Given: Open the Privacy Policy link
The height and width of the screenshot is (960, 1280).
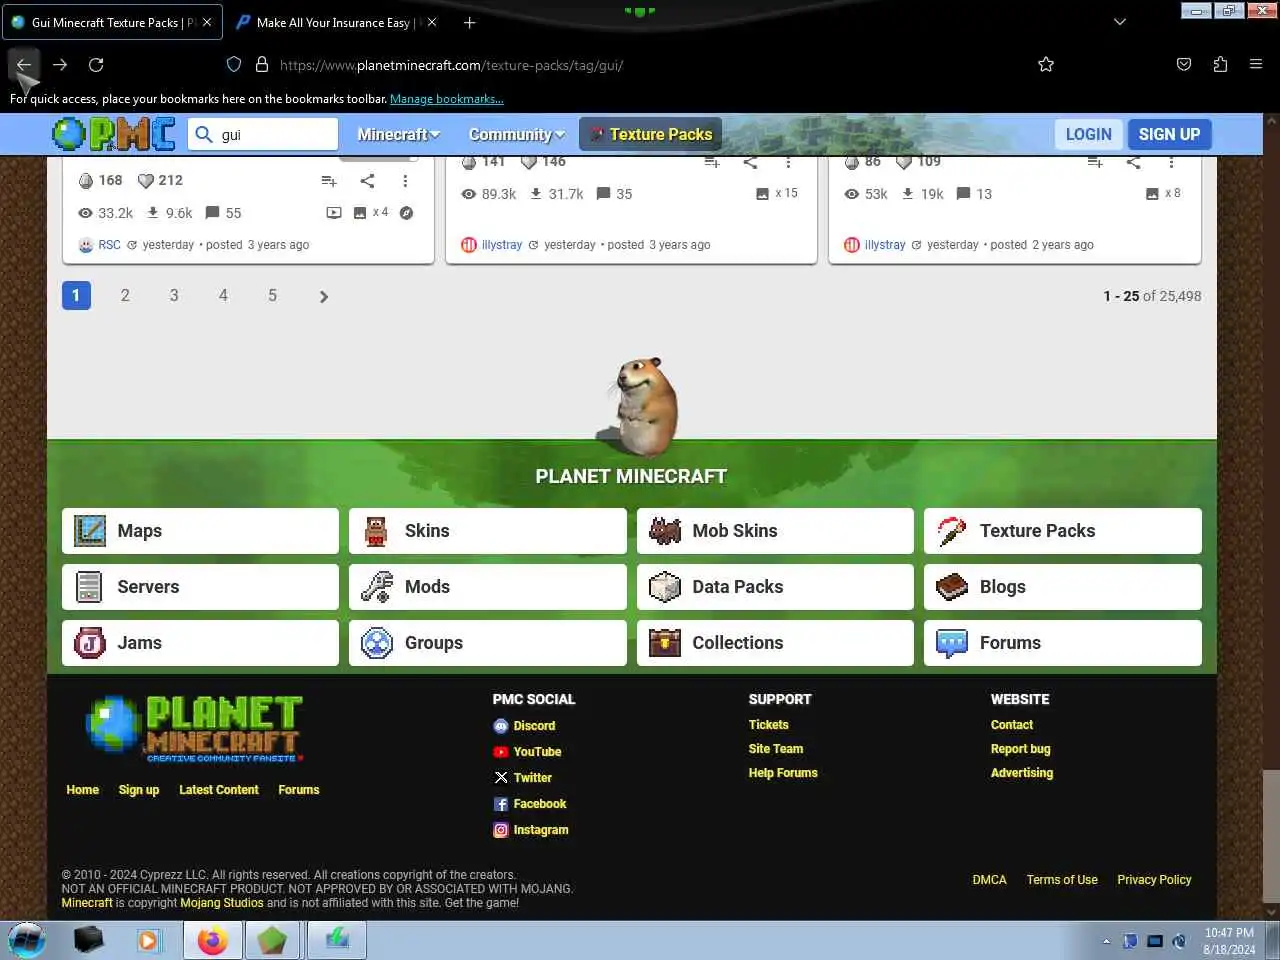Looking at the screenshot, I should click(x=1154, y=880).
